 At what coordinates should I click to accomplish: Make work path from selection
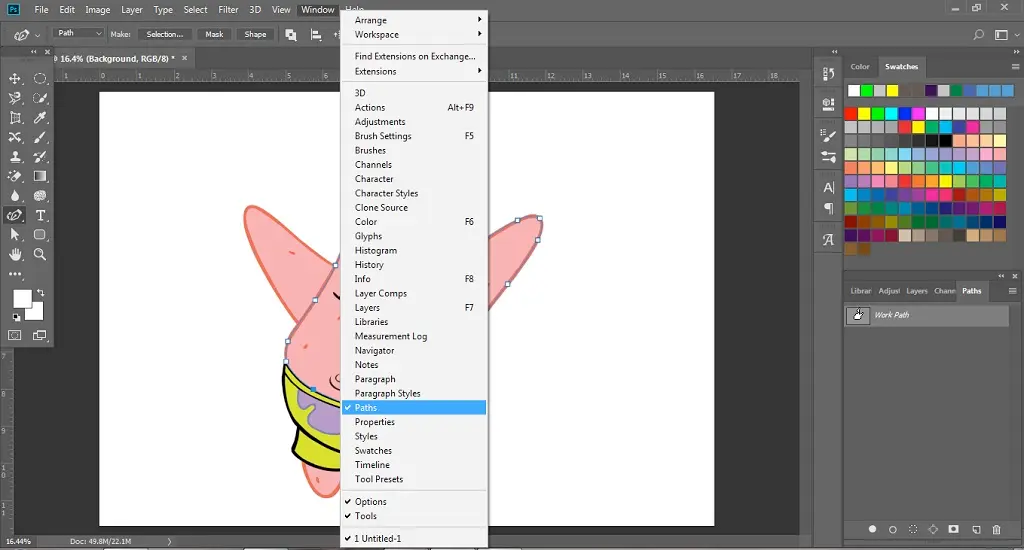(x=933, y=529)
